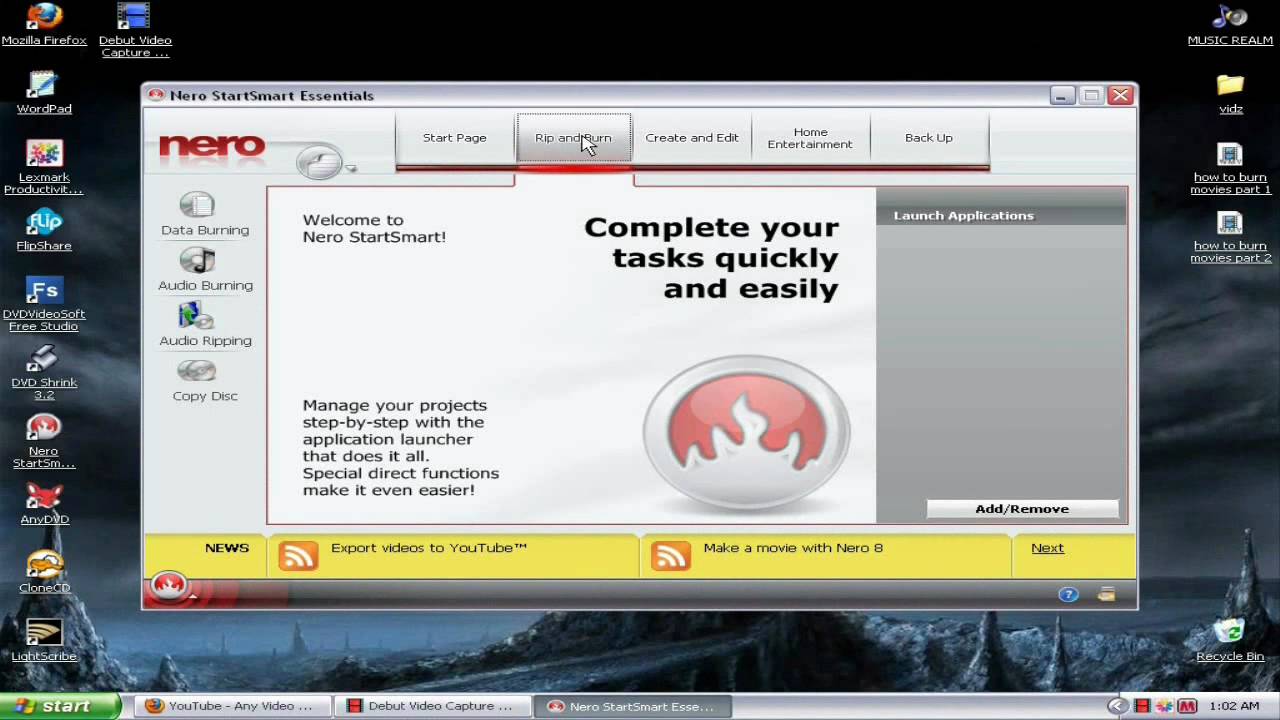Click the NEWS label in yellow bar
The width and height of the screenshot is (1280, 720).
pos(227,548)
